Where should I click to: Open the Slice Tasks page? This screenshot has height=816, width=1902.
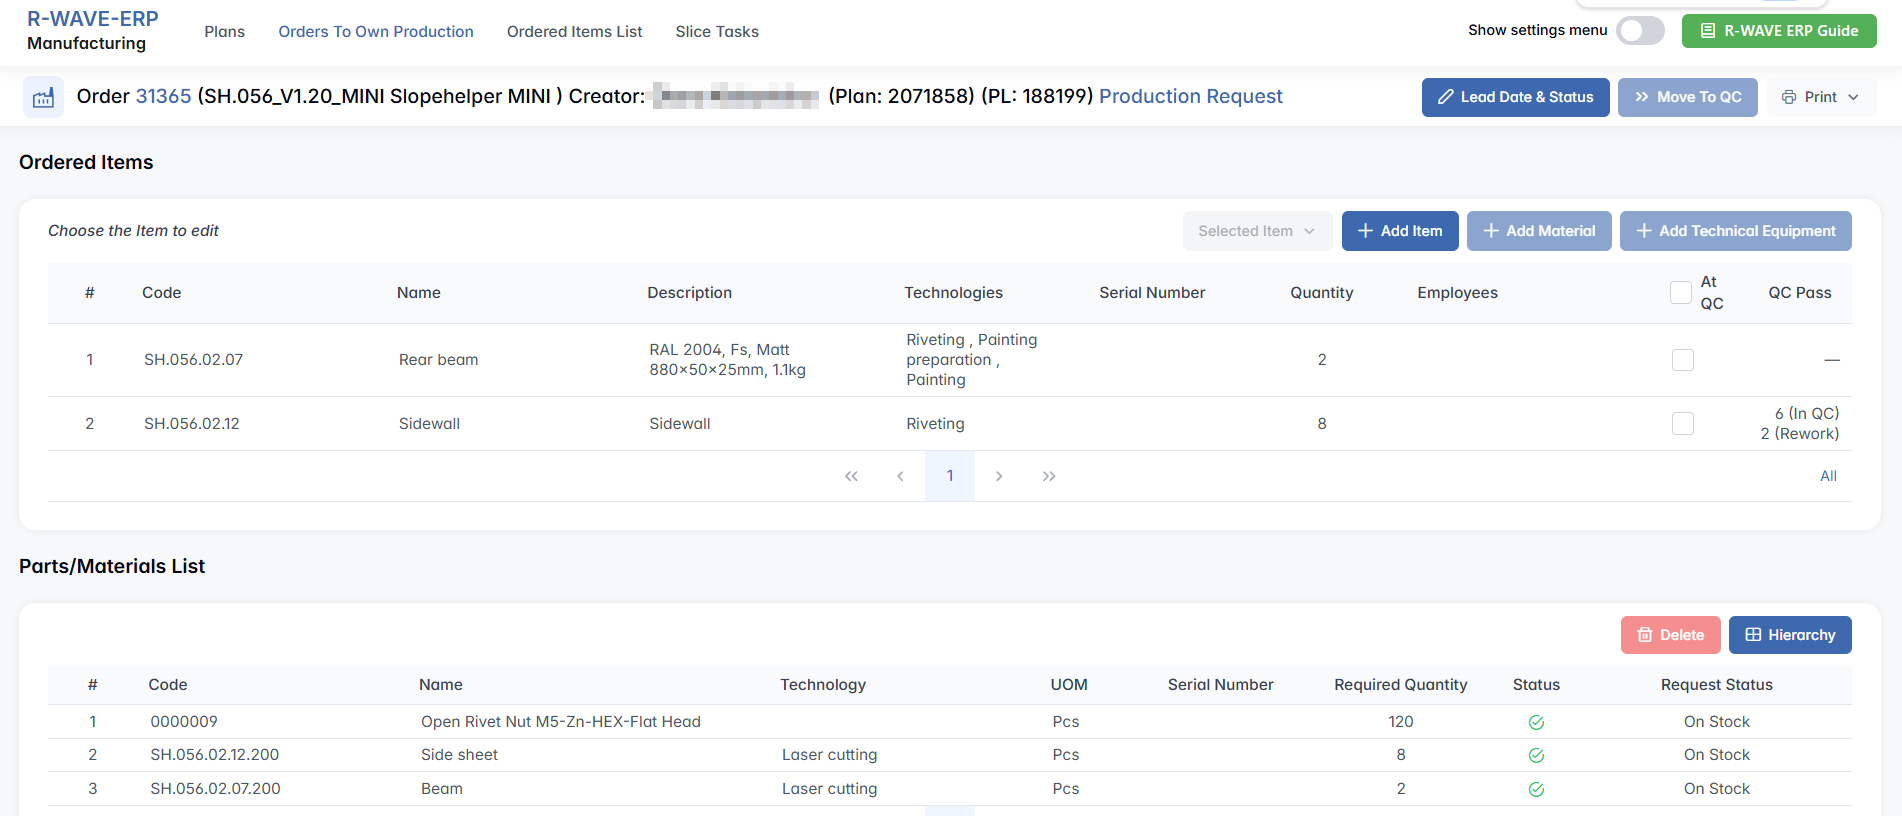point(716,32)
